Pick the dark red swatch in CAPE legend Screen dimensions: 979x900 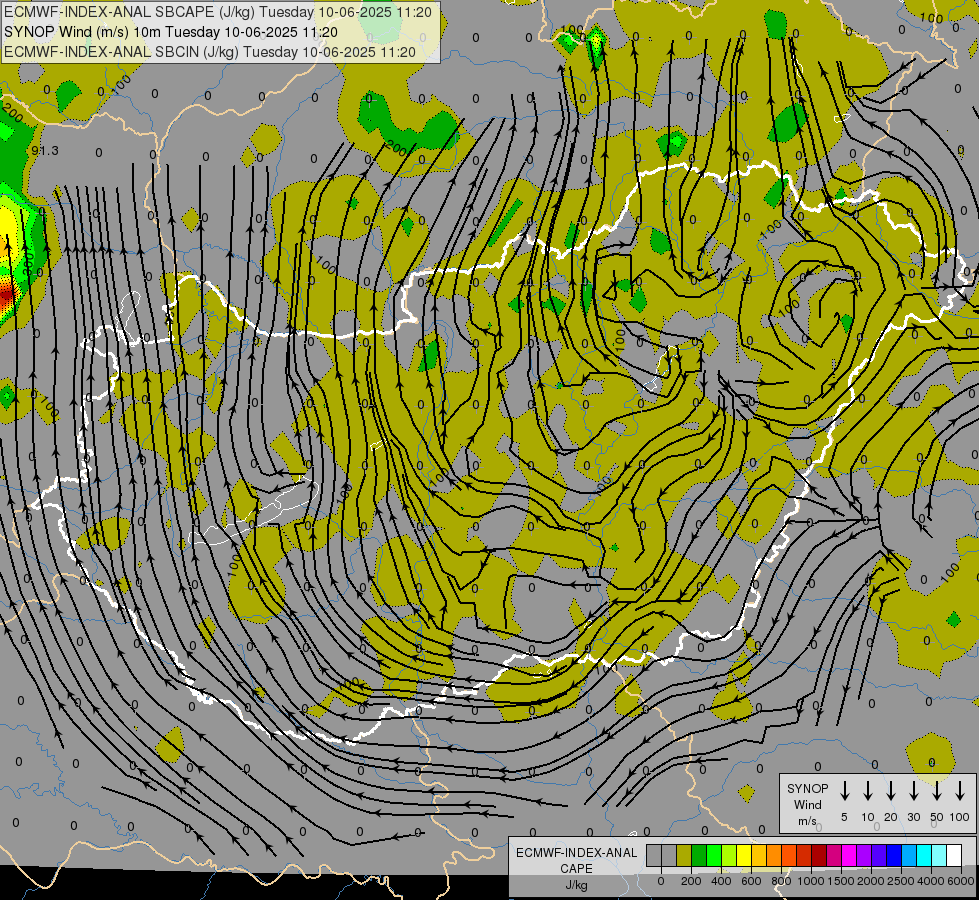point(819,856)
